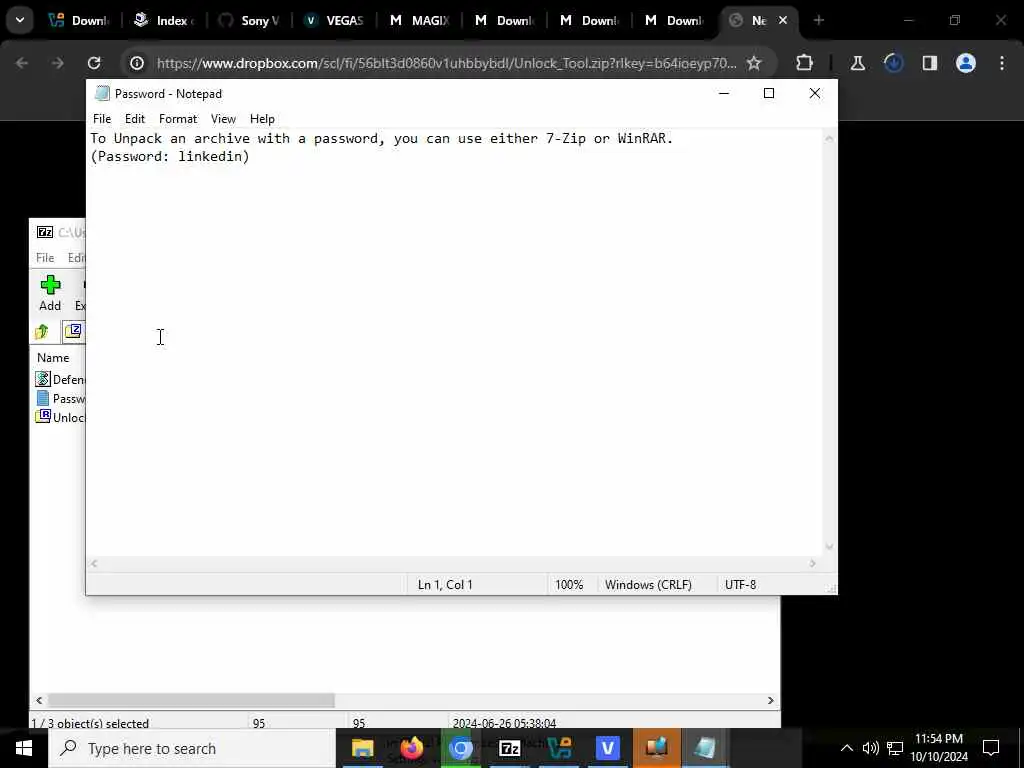Switch to the Index browser tab
1024x768 pixels.
[165, 20]
